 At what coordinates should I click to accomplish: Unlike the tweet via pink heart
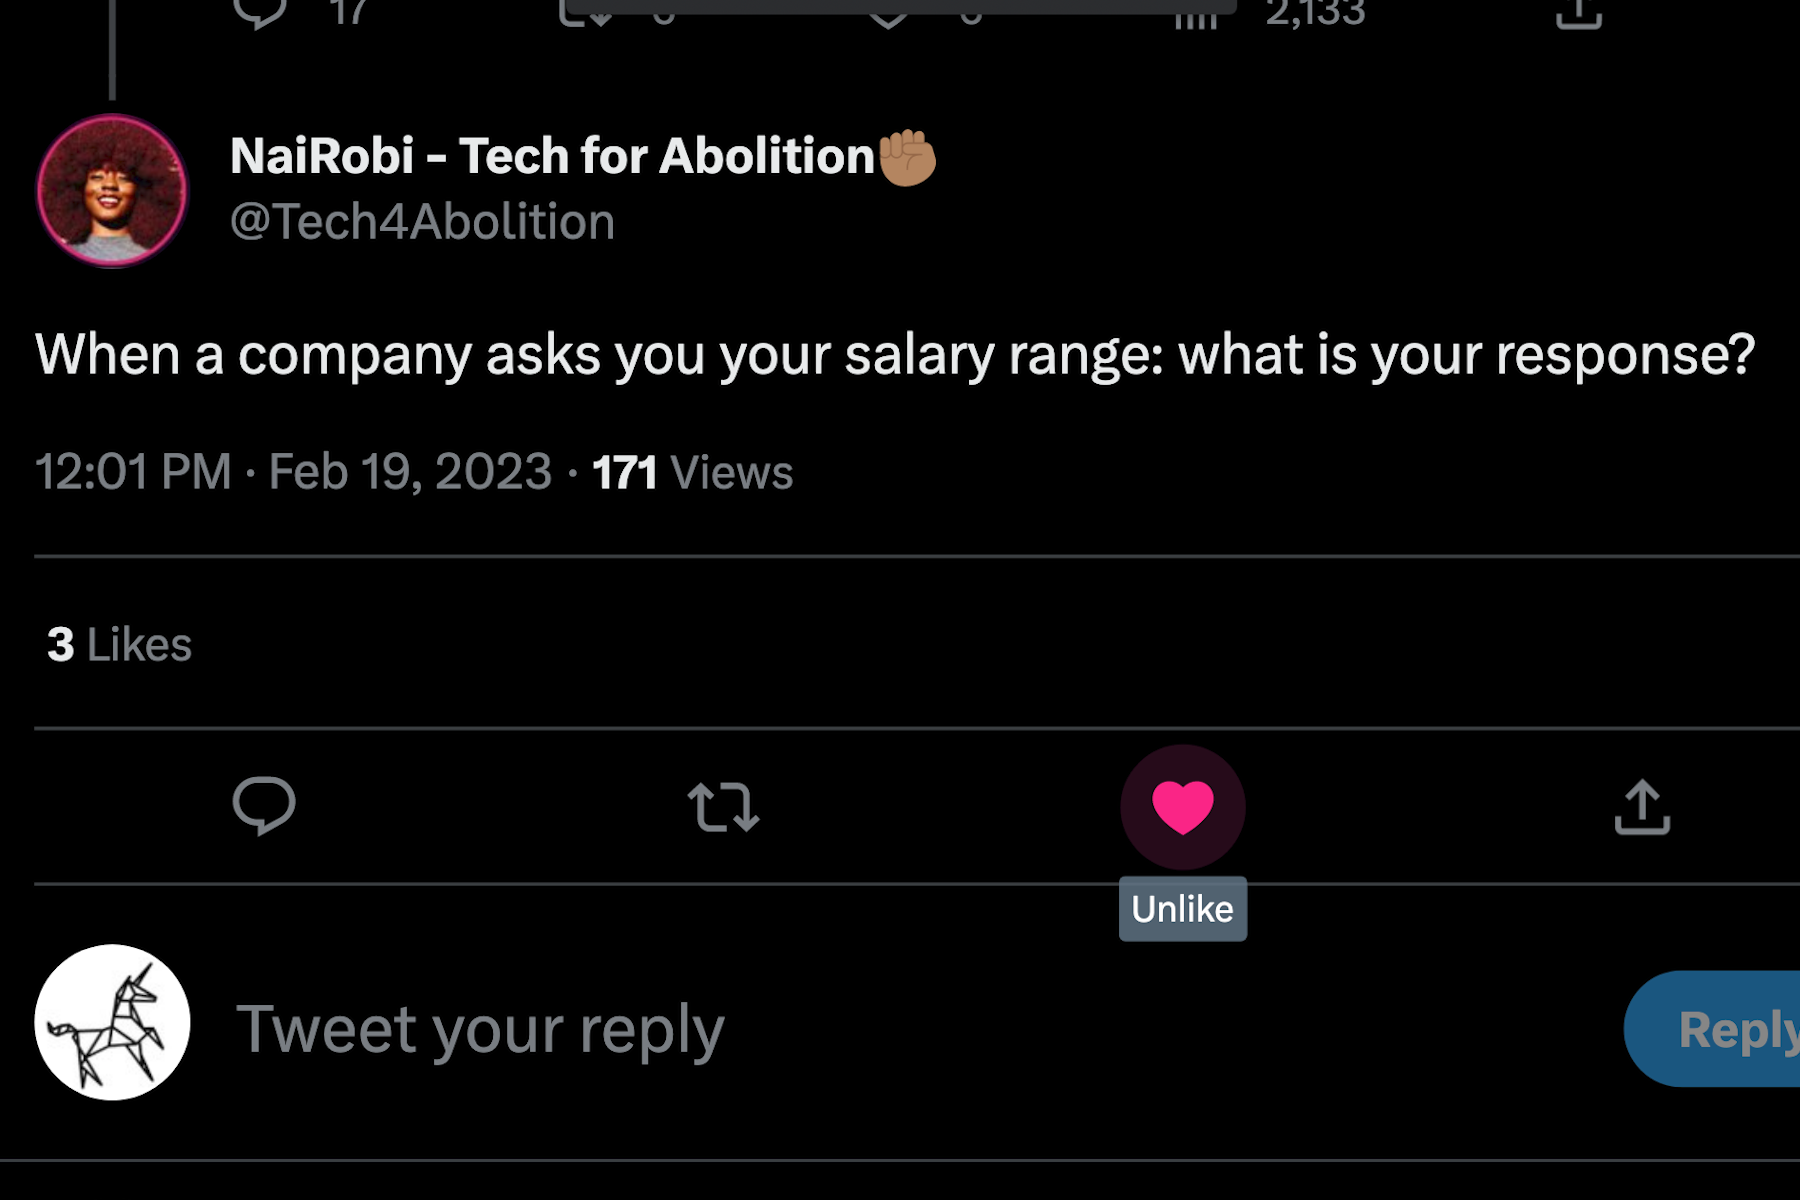(x=1182, y=807)
